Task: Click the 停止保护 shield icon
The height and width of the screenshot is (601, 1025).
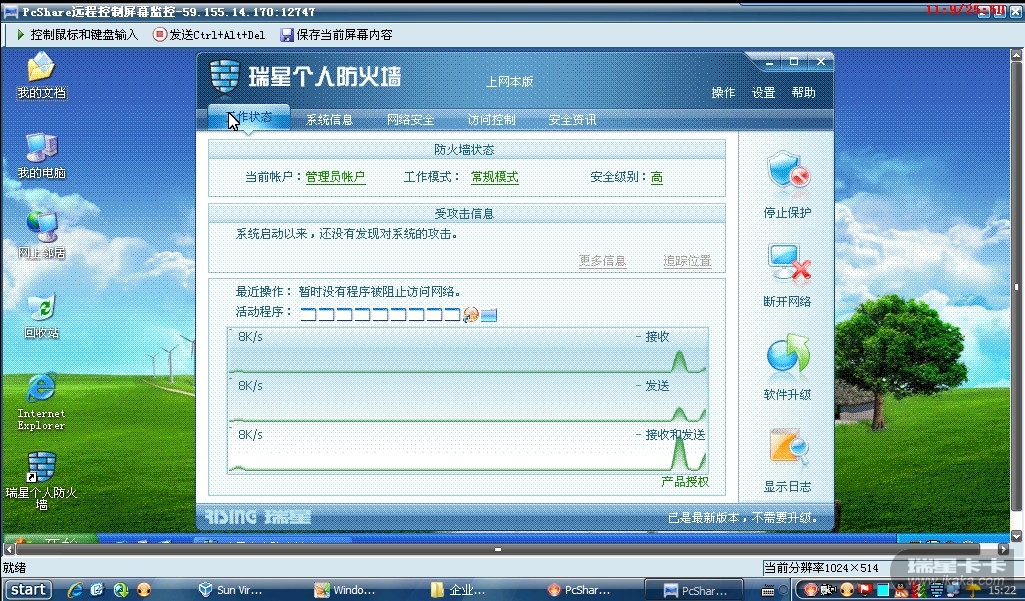Action: tap(788, 173)
